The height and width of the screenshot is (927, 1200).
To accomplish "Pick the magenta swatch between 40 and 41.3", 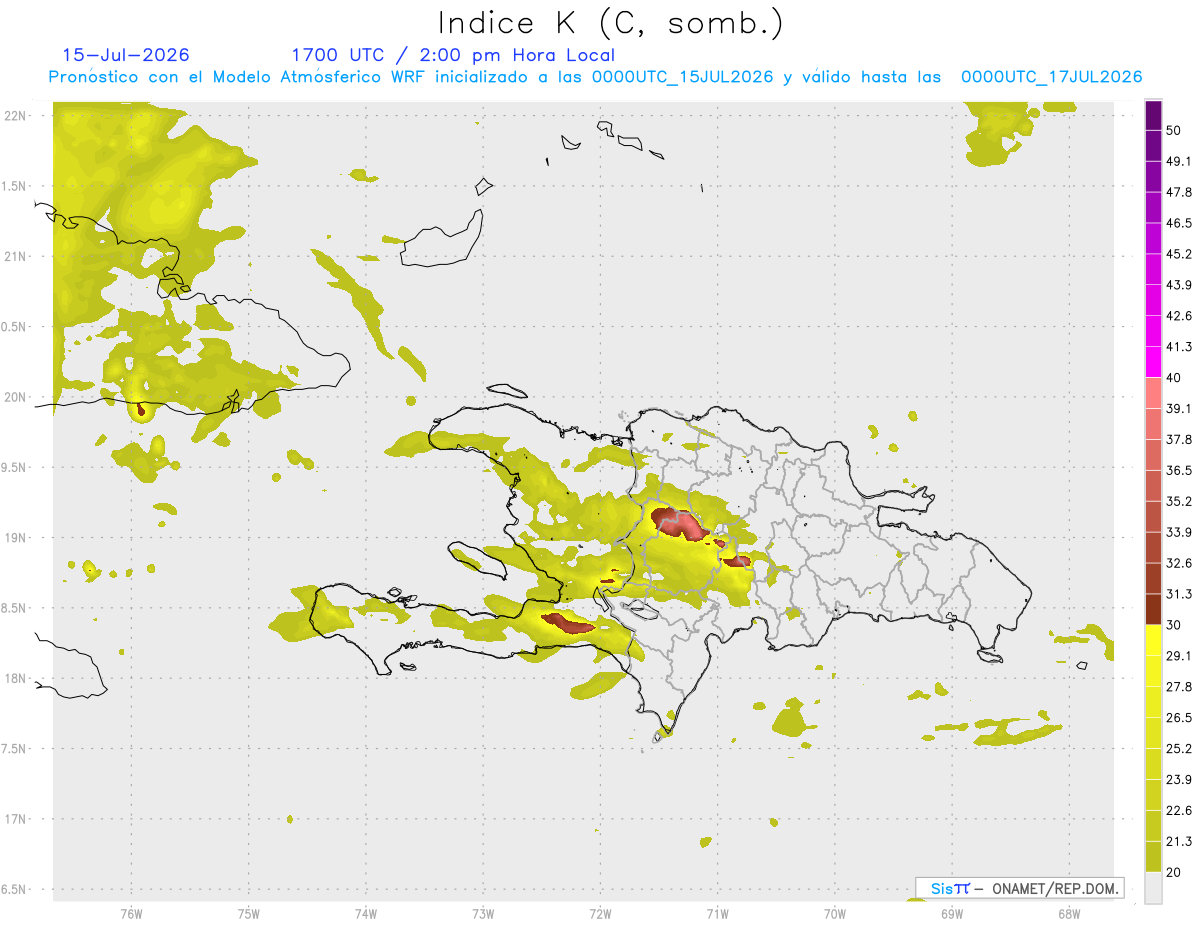I will pyautogui.click(x=1153, y=362).
